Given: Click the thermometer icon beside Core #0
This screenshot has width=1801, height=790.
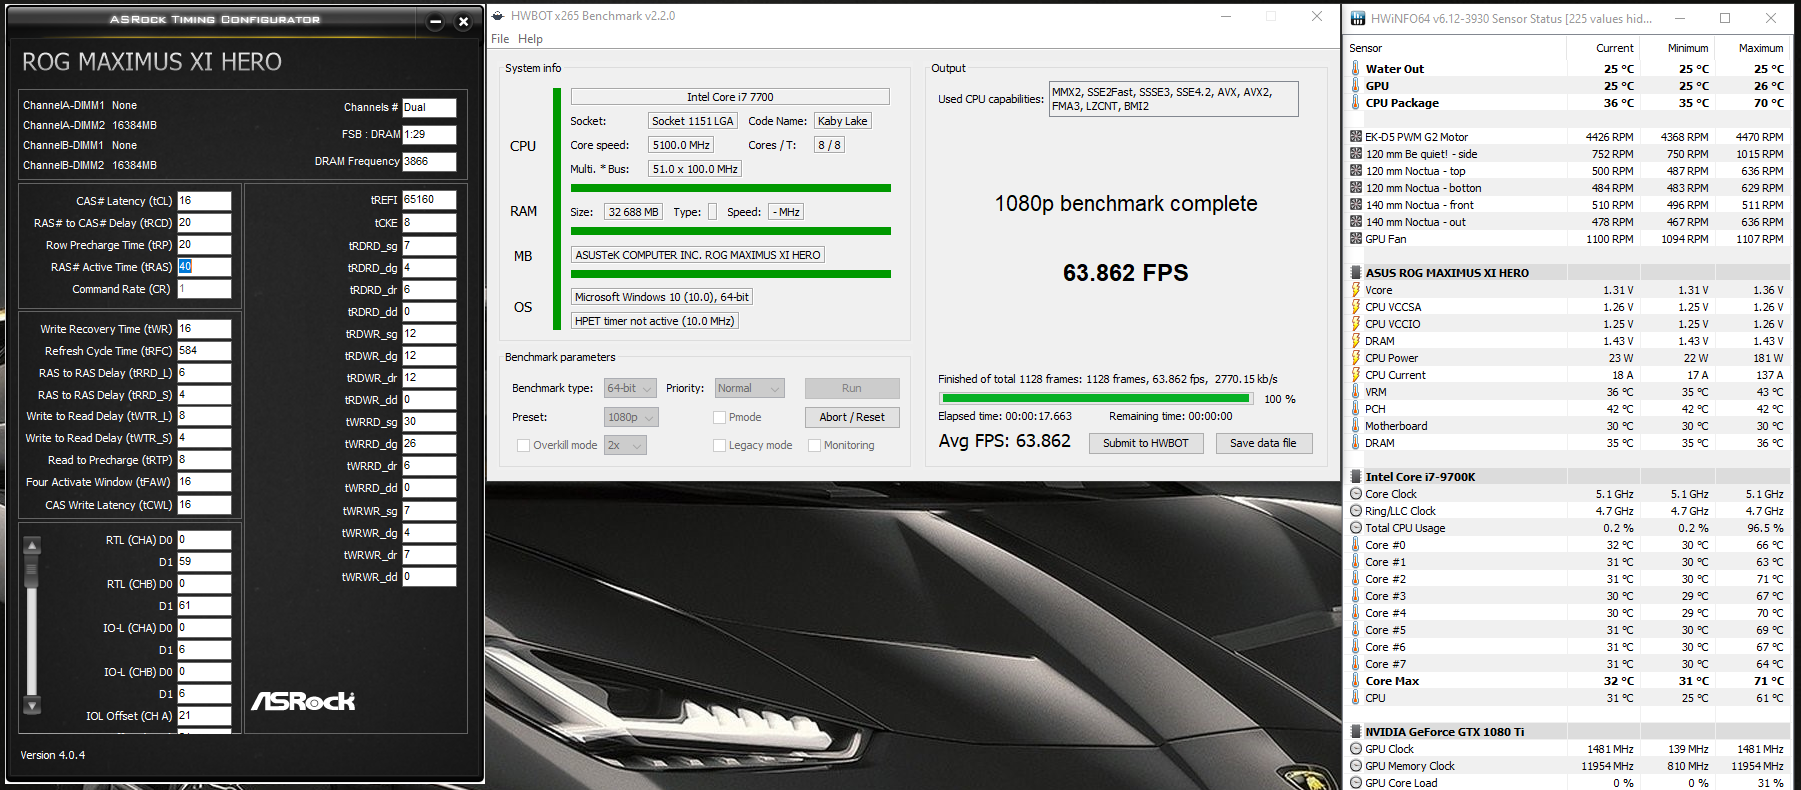Looking at the screenshot, I should [x=1356, y=544].
